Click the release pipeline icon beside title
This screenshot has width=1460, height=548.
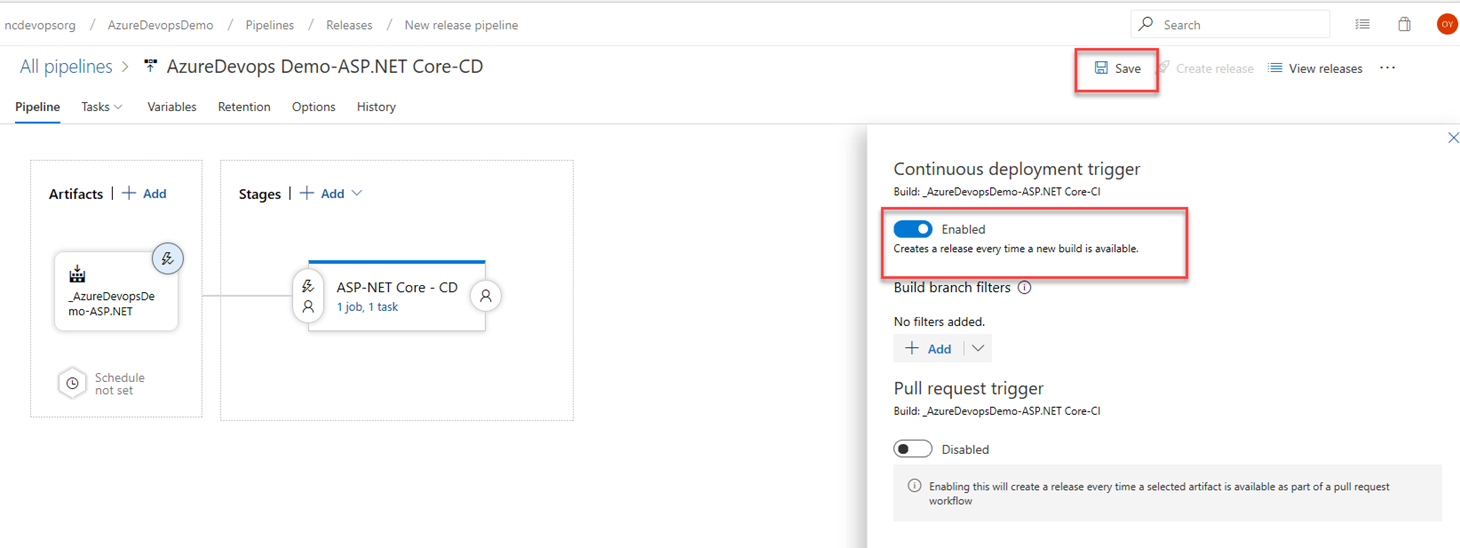point(151,67)
